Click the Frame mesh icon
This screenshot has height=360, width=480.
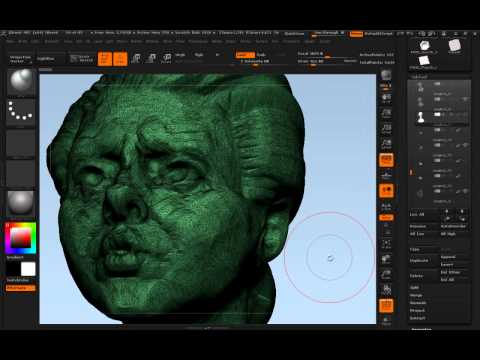click(x=386, y=245)
